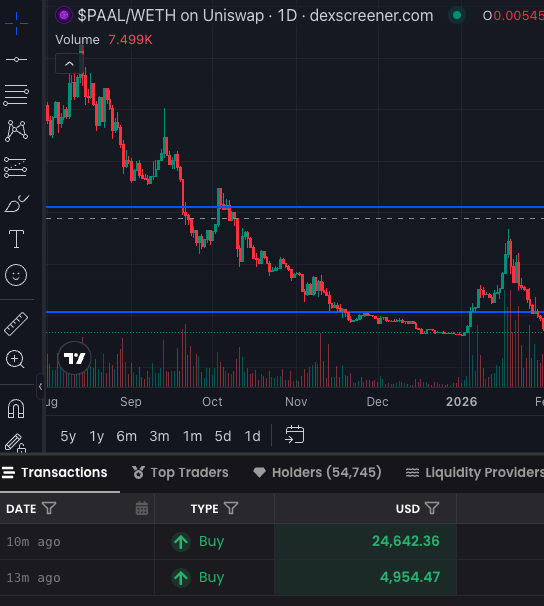
Task: Click the Dec label on time axis
Action: click(x=377, y=402)
